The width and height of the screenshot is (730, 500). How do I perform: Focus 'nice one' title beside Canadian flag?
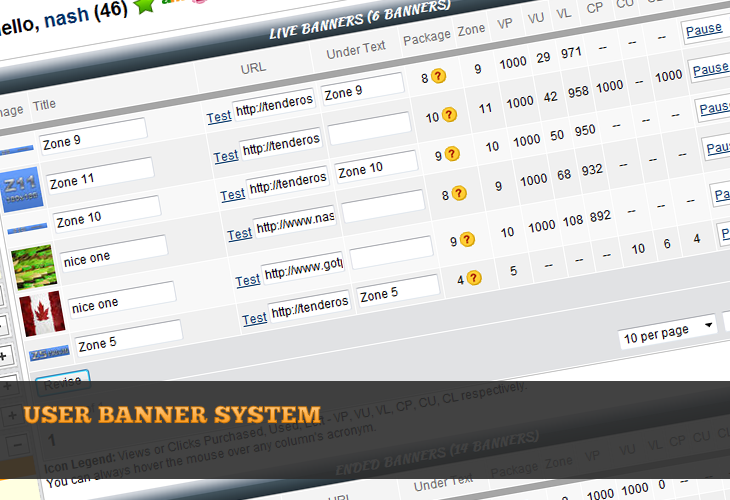click(122, 301)
